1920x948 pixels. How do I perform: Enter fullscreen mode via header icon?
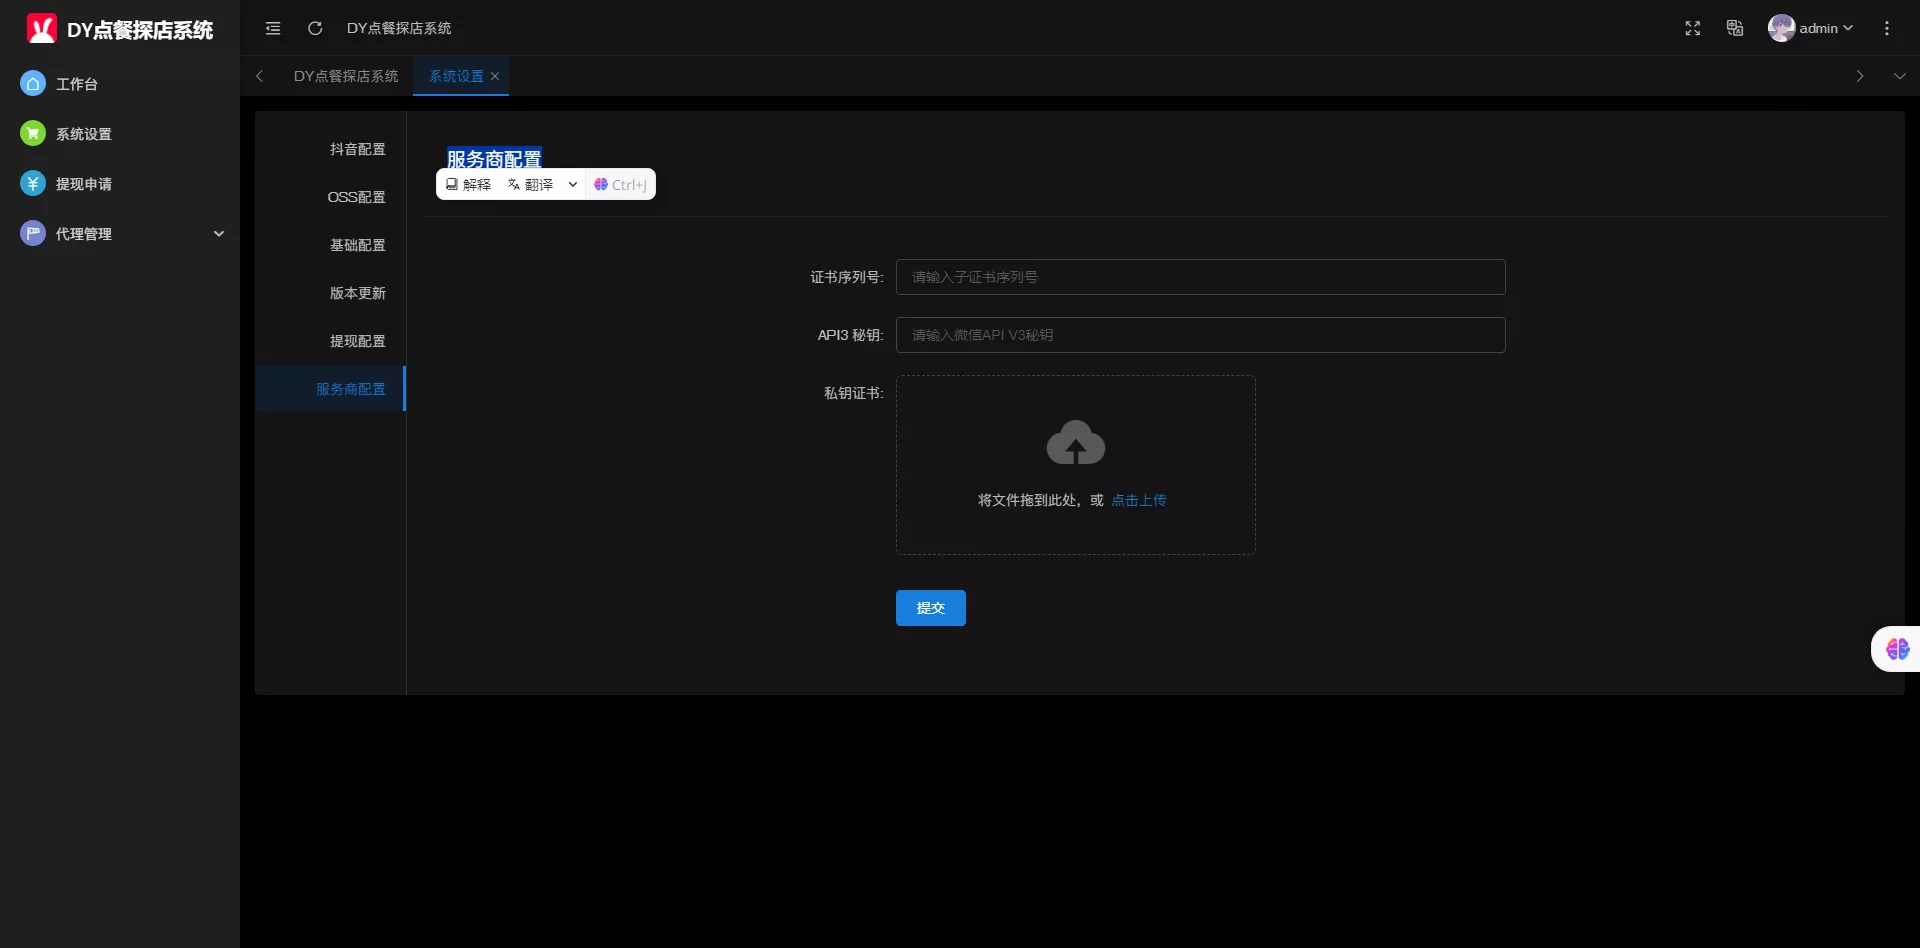[1692, 28]
